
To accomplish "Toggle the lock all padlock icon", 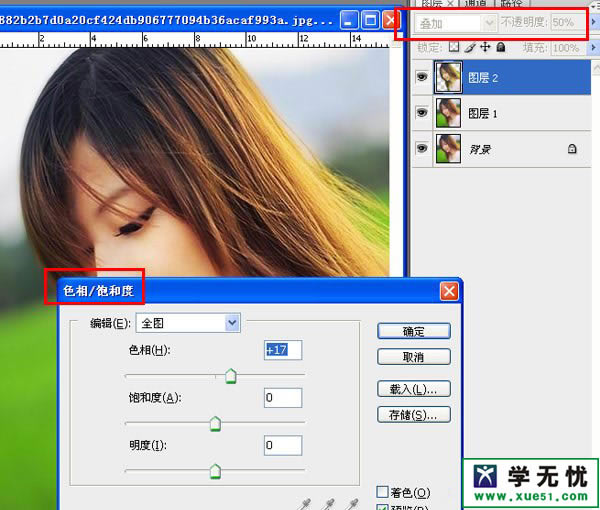I will [501, 47].
